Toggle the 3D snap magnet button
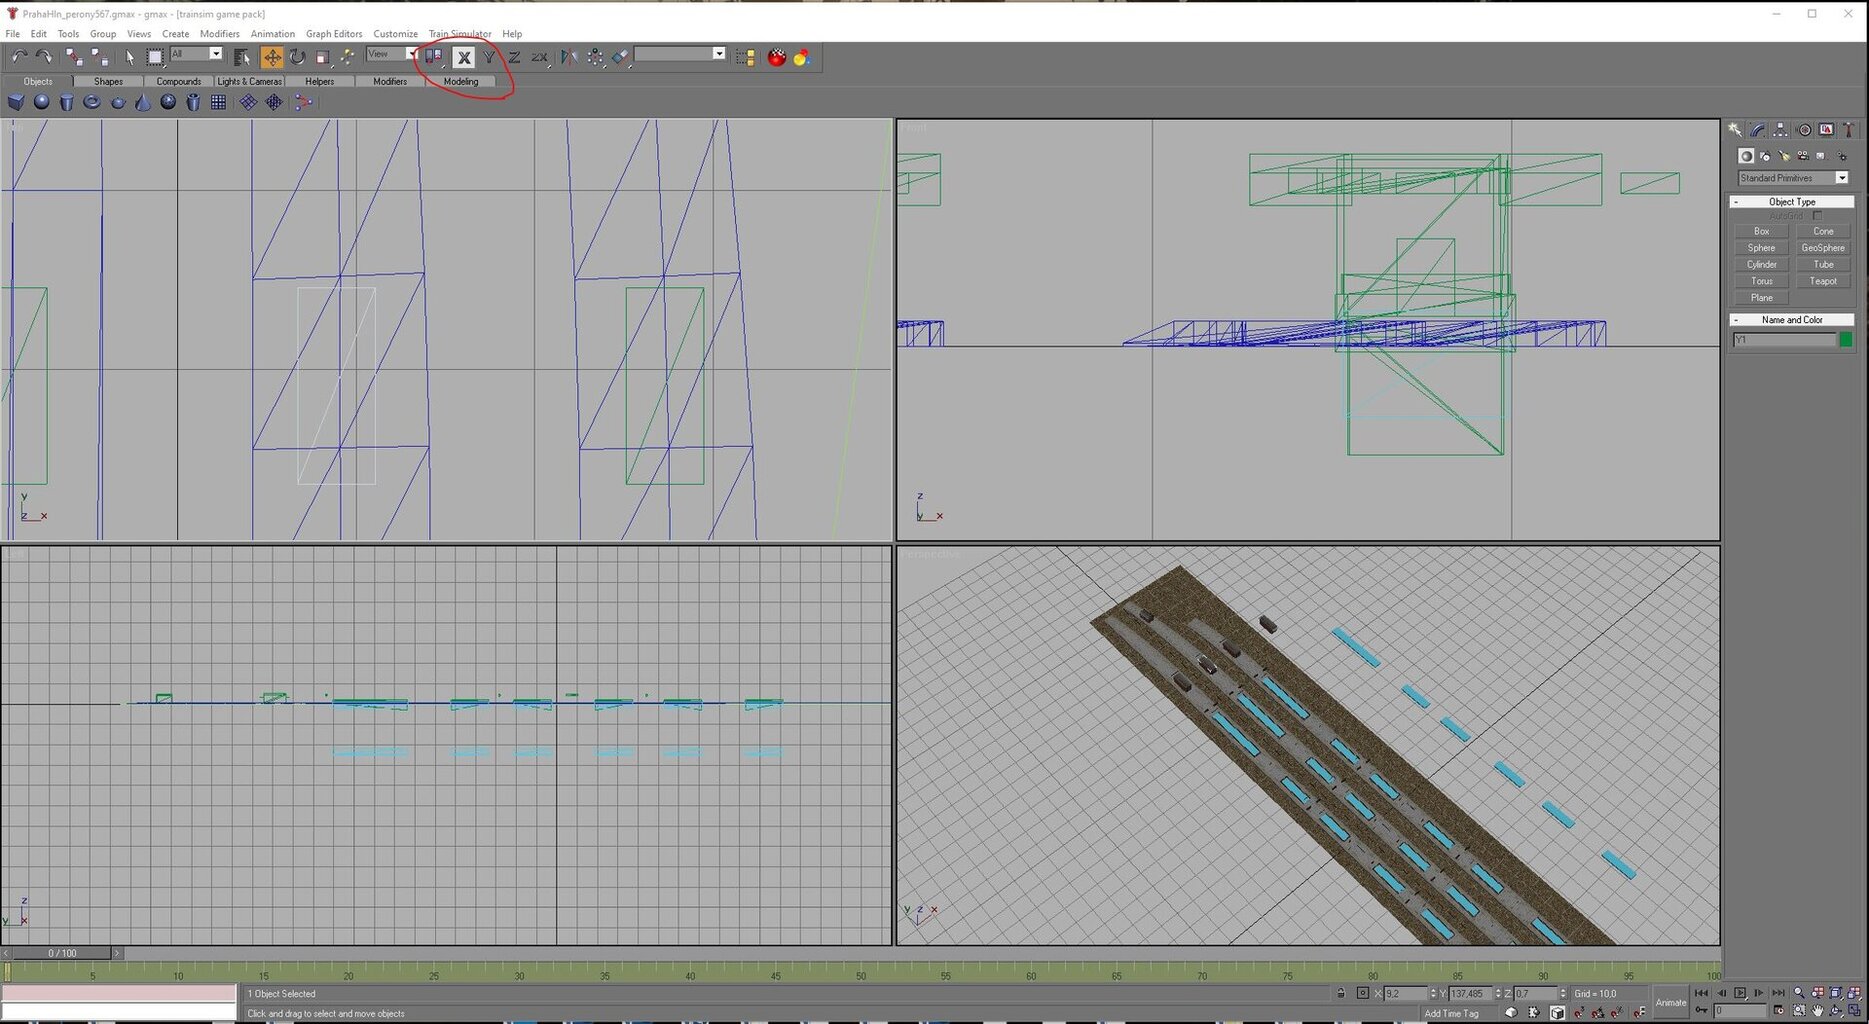Viewport: 1869px width, 1024px height. point(1580,1012)
